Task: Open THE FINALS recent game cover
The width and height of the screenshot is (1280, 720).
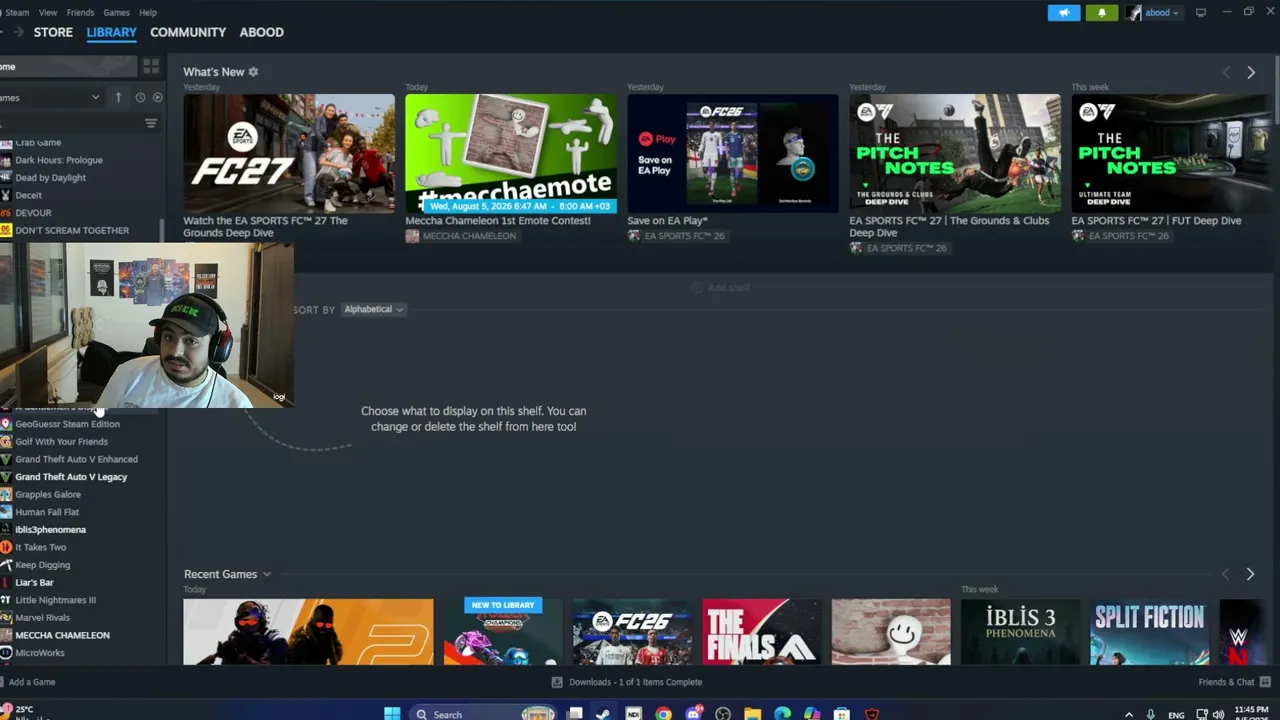Action: 761,632
